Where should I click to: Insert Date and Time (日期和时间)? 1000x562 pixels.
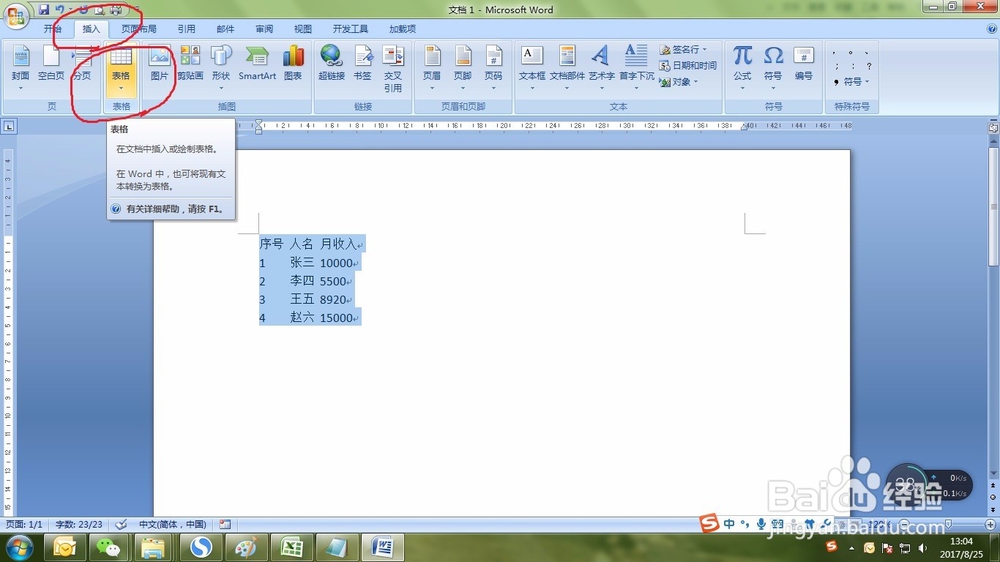[x=688, y=65]
